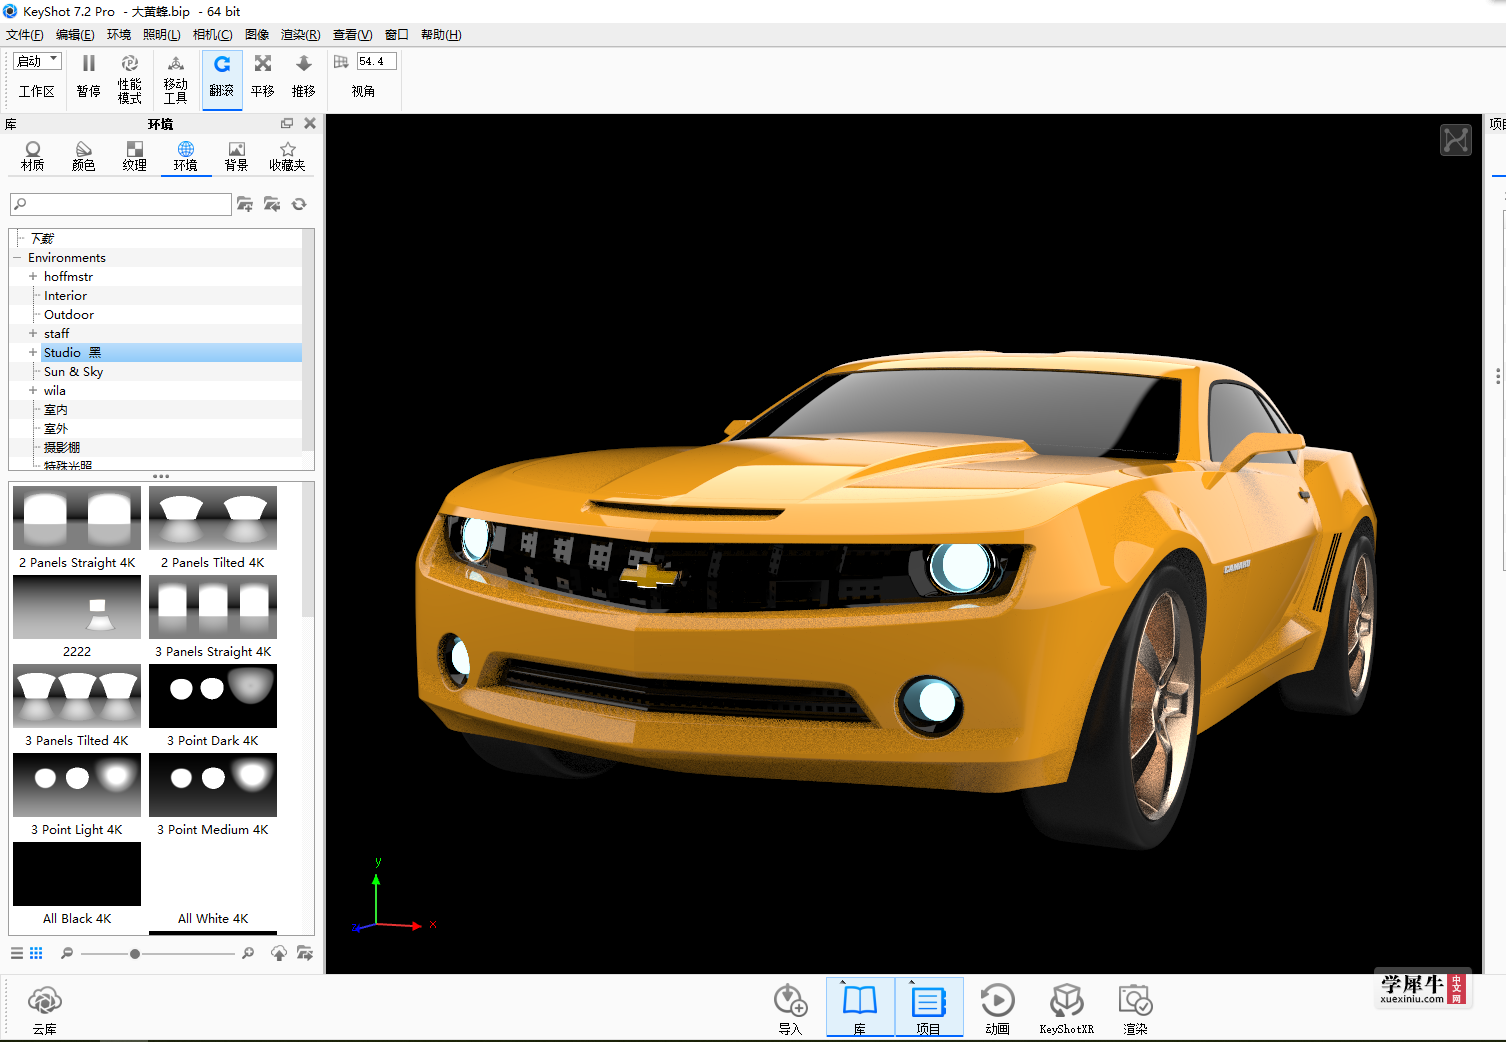This screenshot has height=1042, width=1506.
Task: Open the Cloud Library (云库)
Action: point(45,1010)
